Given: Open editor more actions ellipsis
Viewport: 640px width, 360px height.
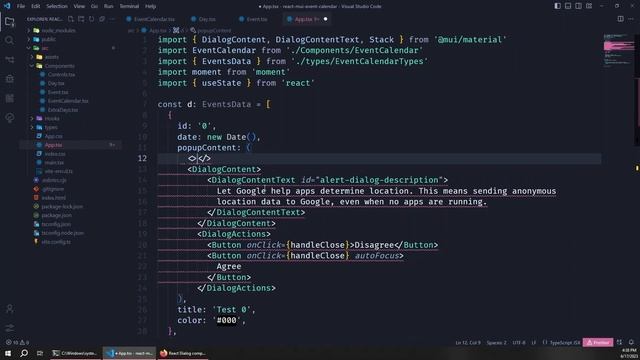Looking at the screenshot, I should coord(631,19).
